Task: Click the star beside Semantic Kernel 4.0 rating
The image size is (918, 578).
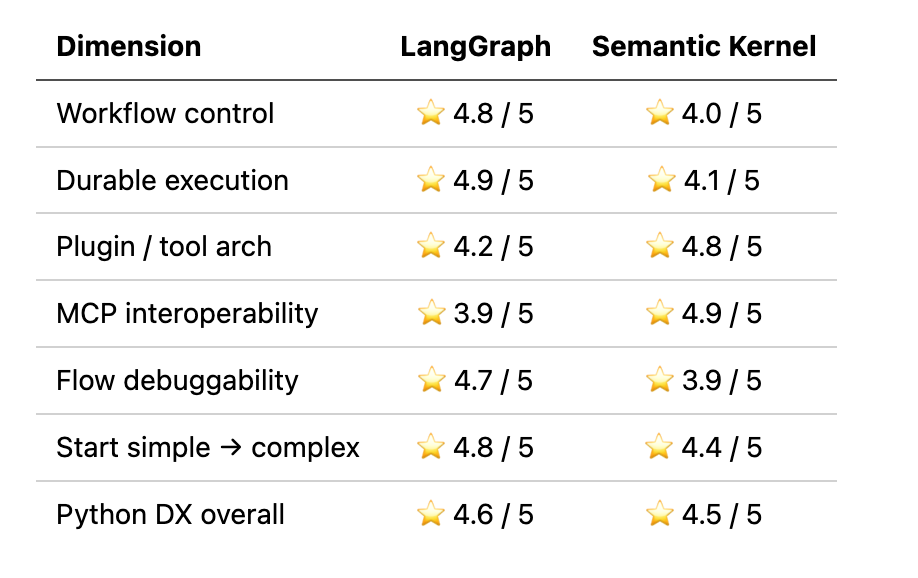Action: [x=659, y=112]
